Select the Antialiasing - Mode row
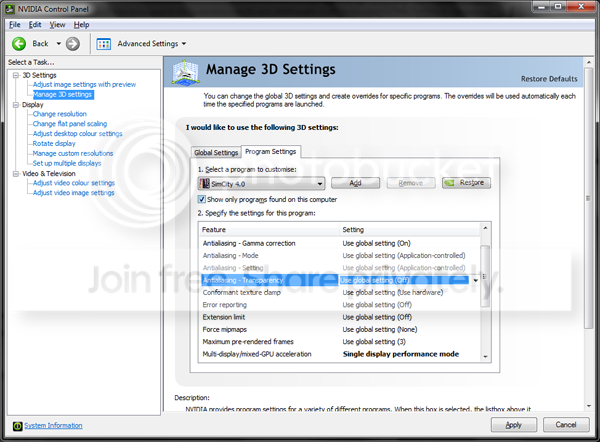This screenshot has height=442, width=600. click(340, 255)
